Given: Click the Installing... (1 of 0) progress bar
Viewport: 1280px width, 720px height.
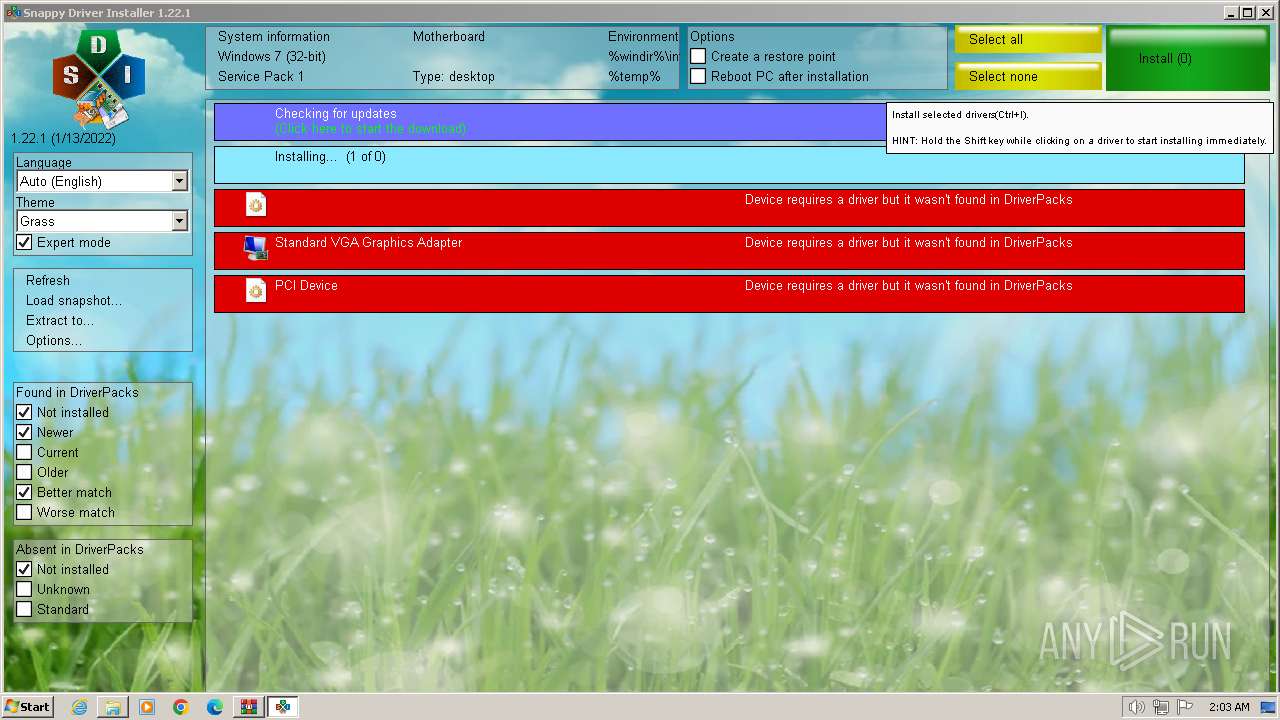Looking at the screenshot, I should click(729, 165).
